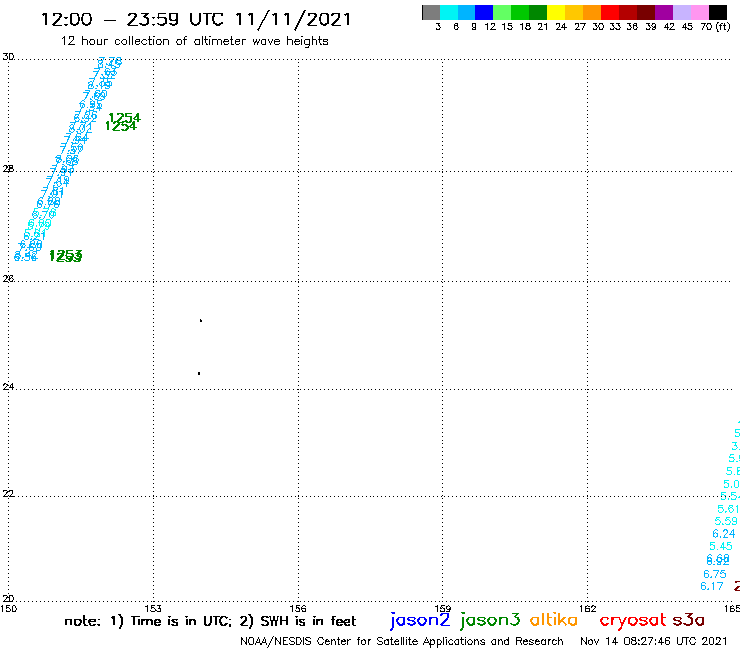Screen dimensions: 740x650
Task: Click the '12 hour collection of altimeter wave heights' subtitle
Action: [x=194, y=41]
